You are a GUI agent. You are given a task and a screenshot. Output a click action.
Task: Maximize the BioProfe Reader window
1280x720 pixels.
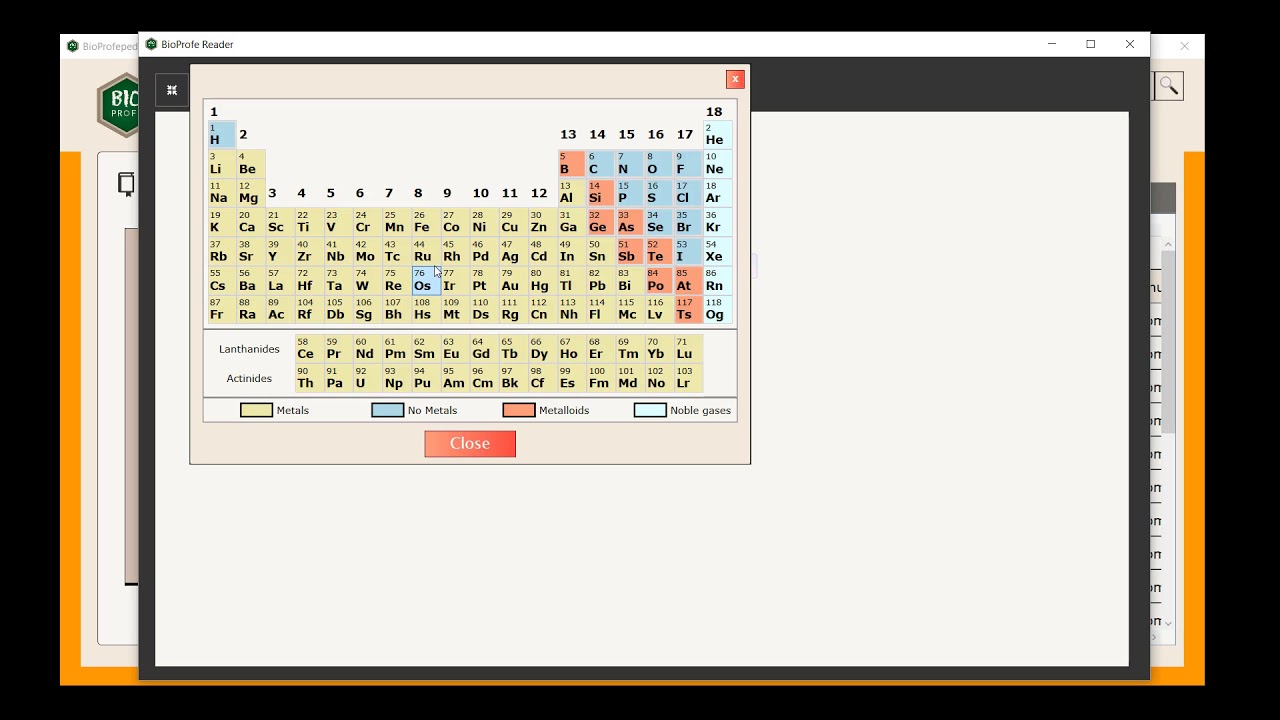pyautogui.click(x=1091, y=44)
